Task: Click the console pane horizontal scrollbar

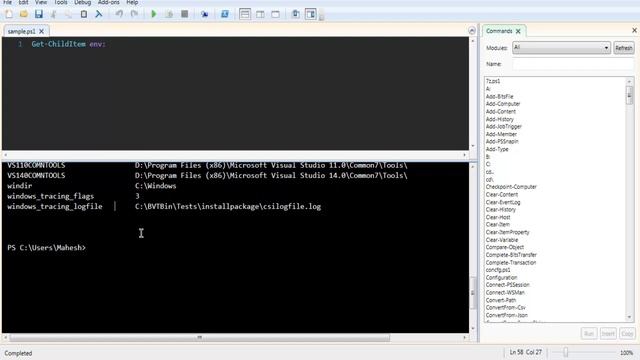Action: pos(200,338)
